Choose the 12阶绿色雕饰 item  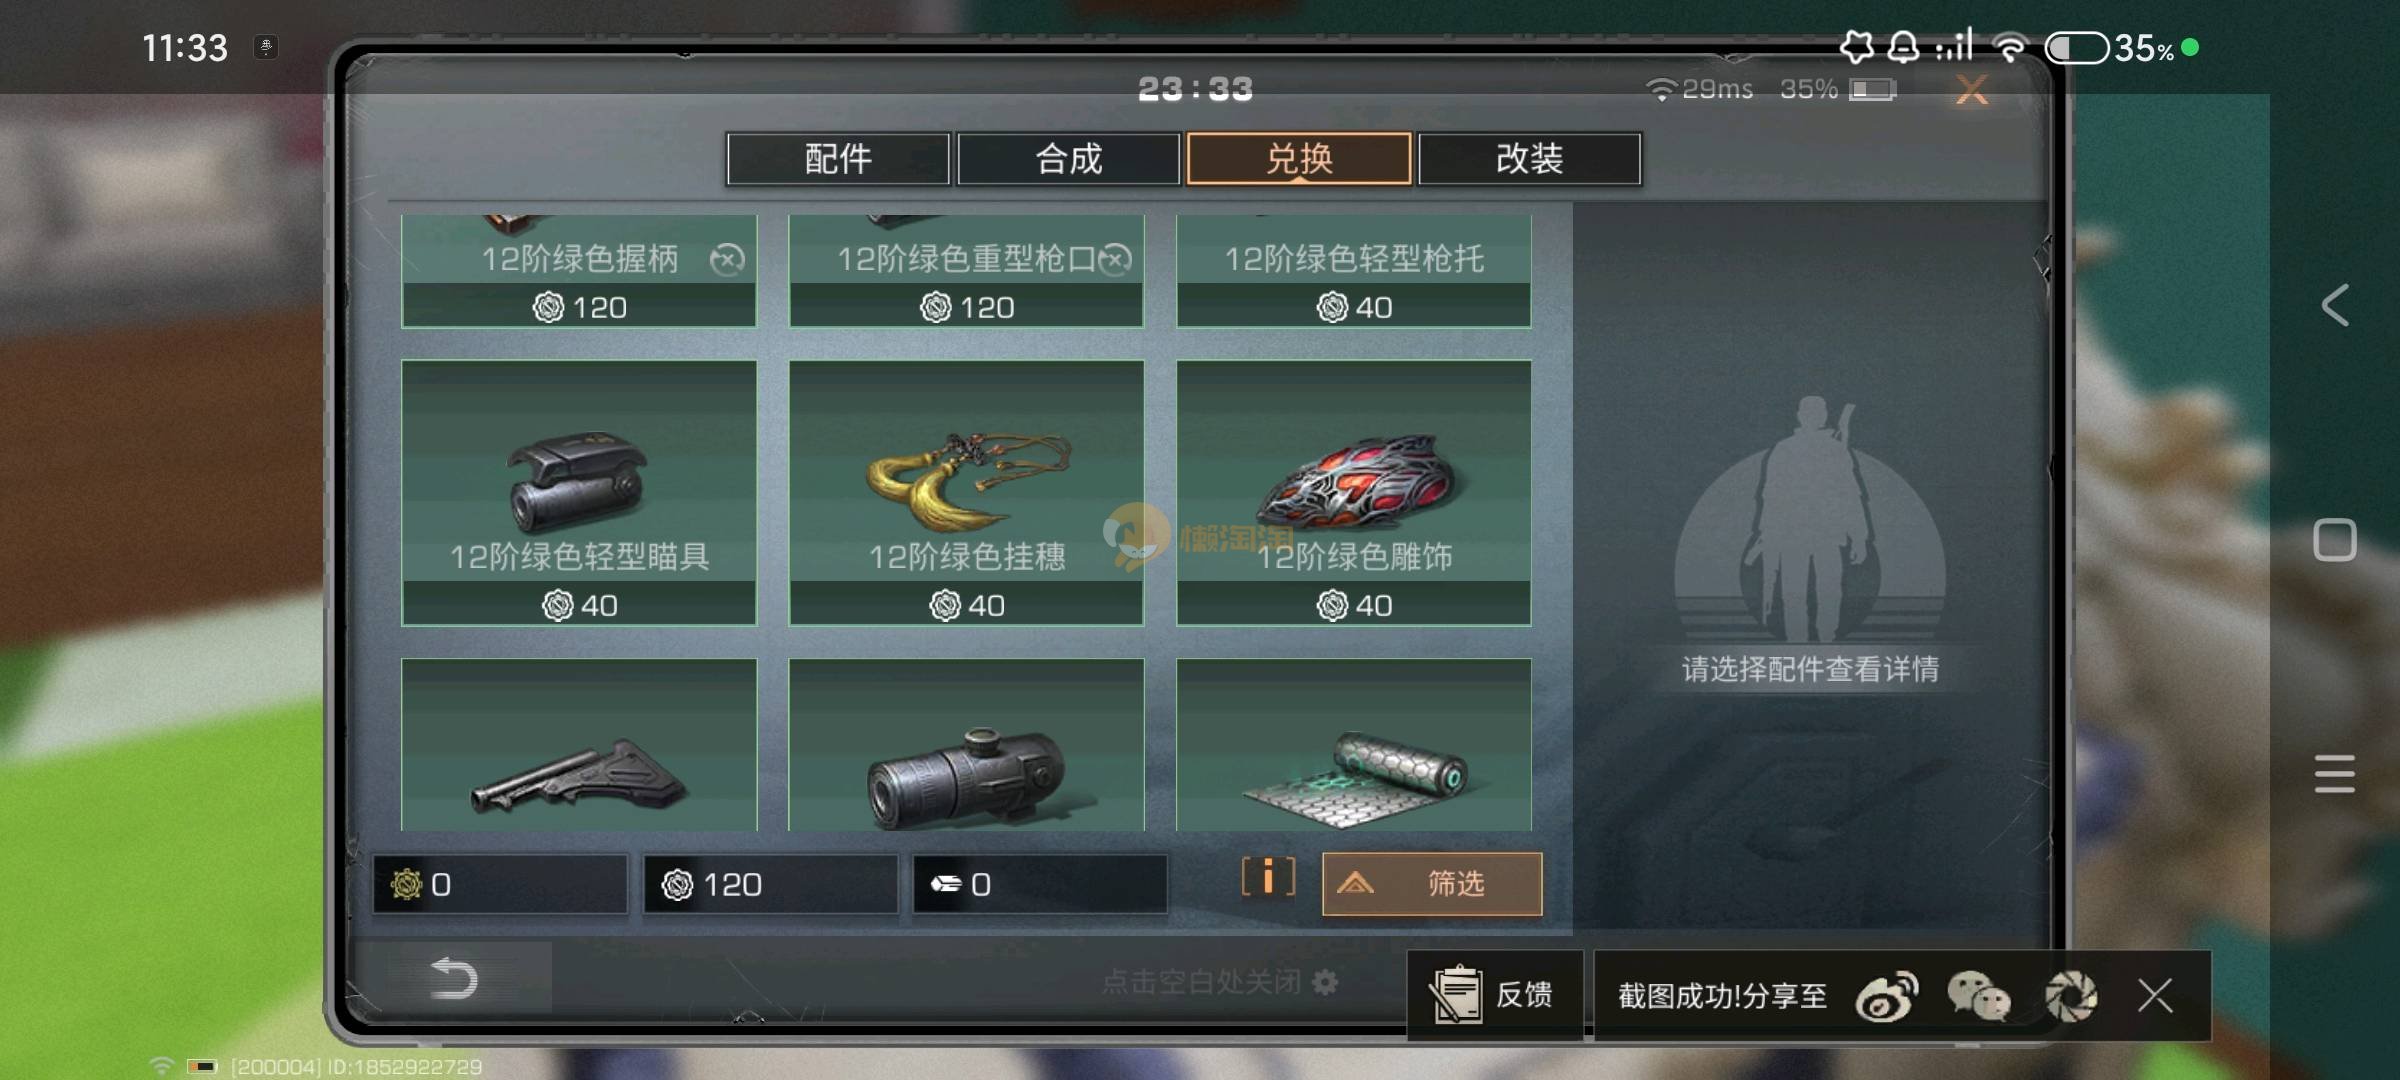coord(1353,493)
